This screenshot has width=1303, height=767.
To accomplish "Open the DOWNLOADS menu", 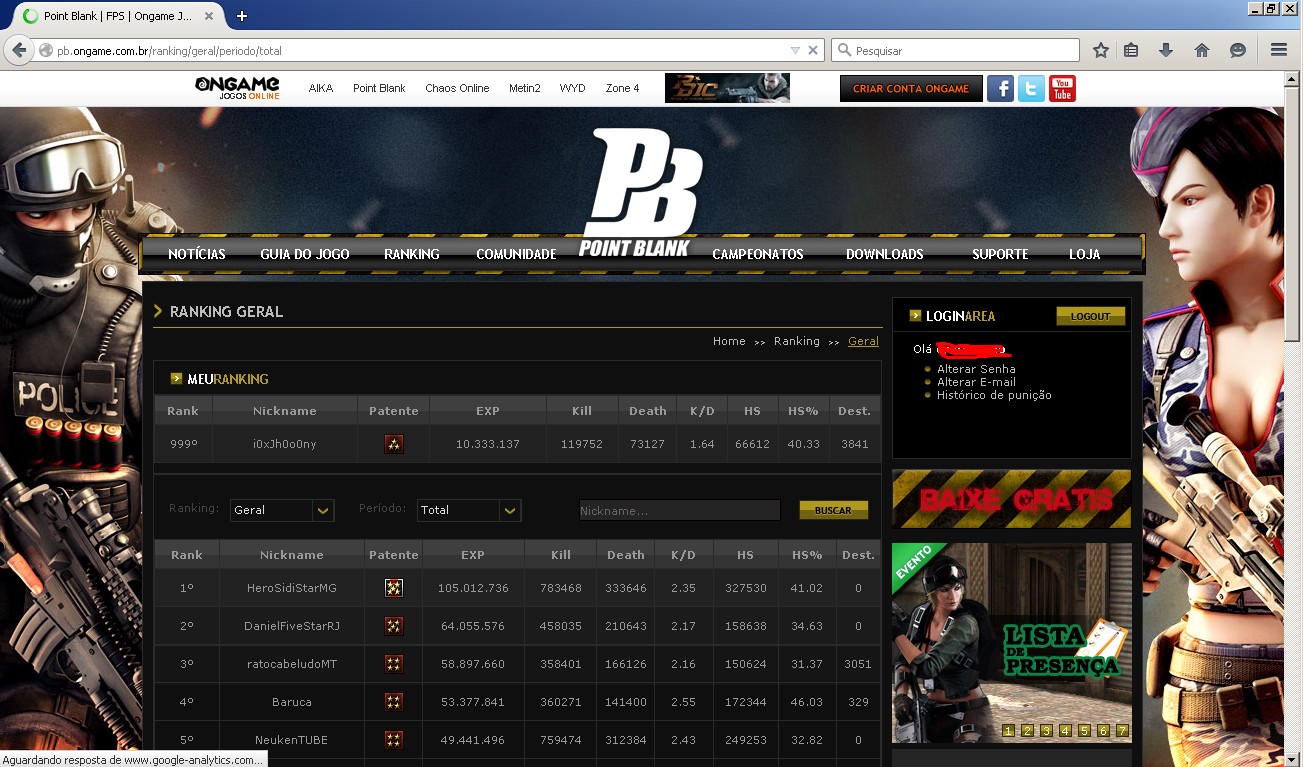I will 885,254.
